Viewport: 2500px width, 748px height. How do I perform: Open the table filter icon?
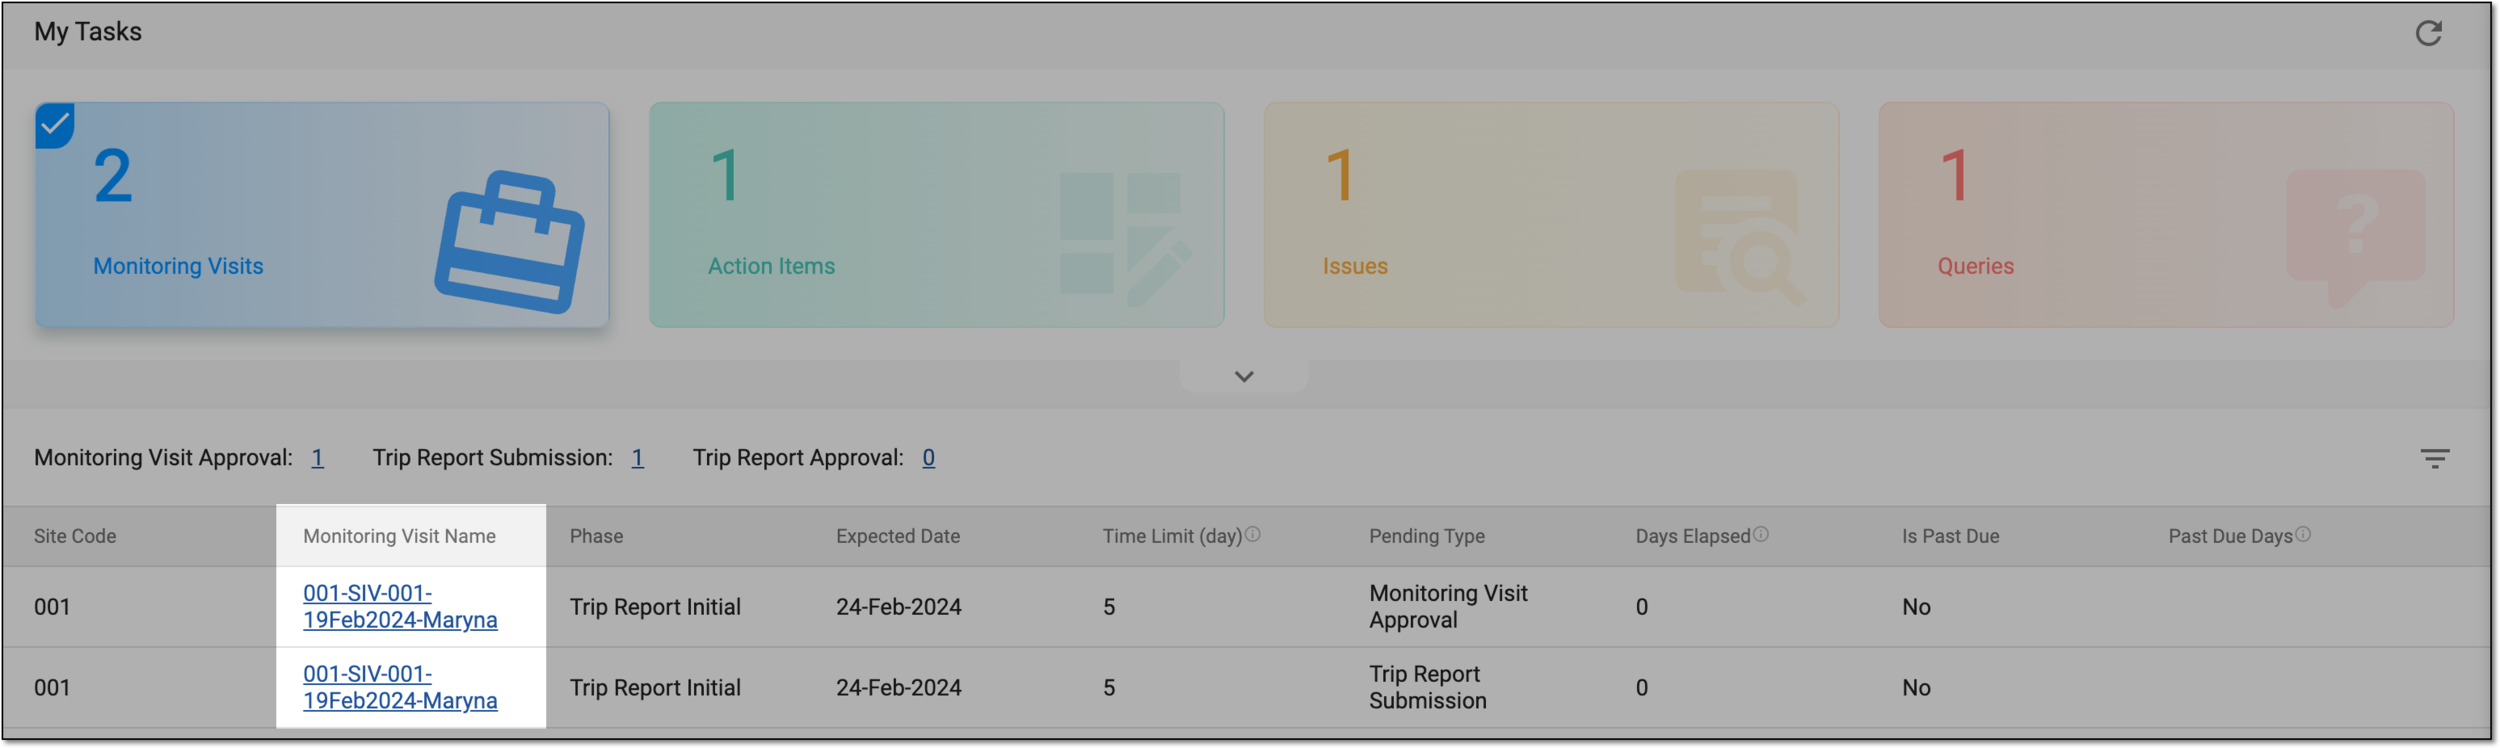(x=2434, y=459)
